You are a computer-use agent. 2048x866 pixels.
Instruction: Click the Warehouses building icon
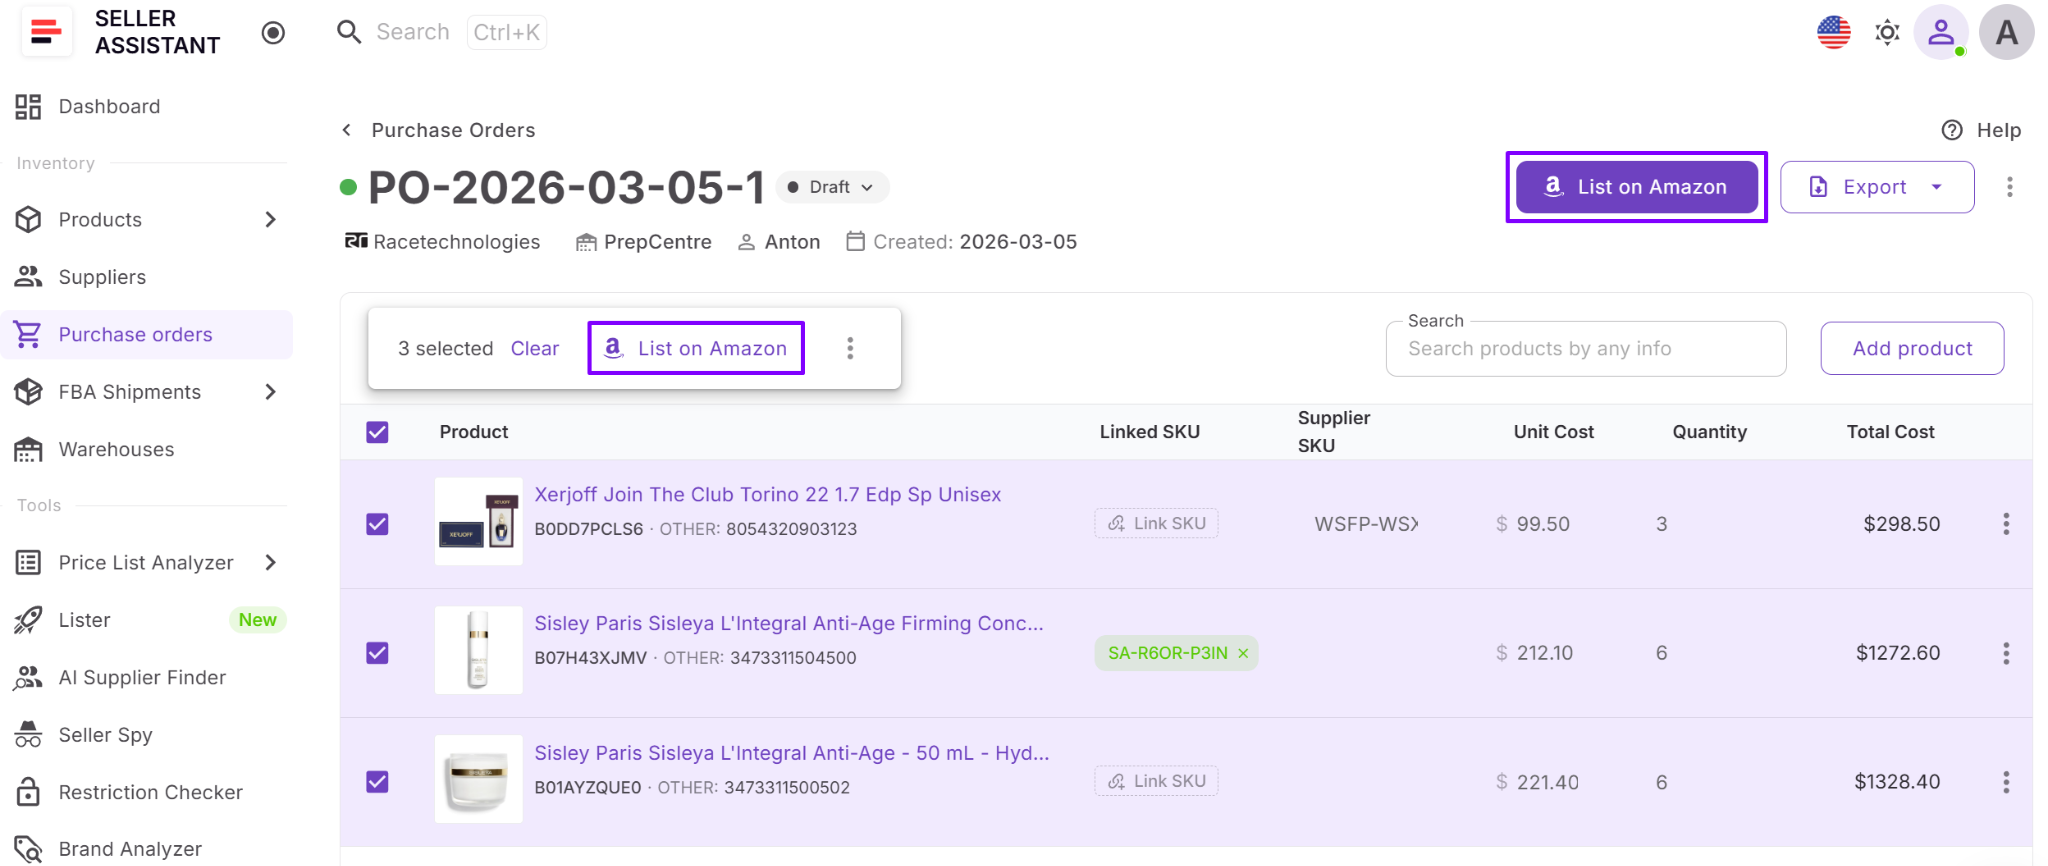click(x=28, y=449)
